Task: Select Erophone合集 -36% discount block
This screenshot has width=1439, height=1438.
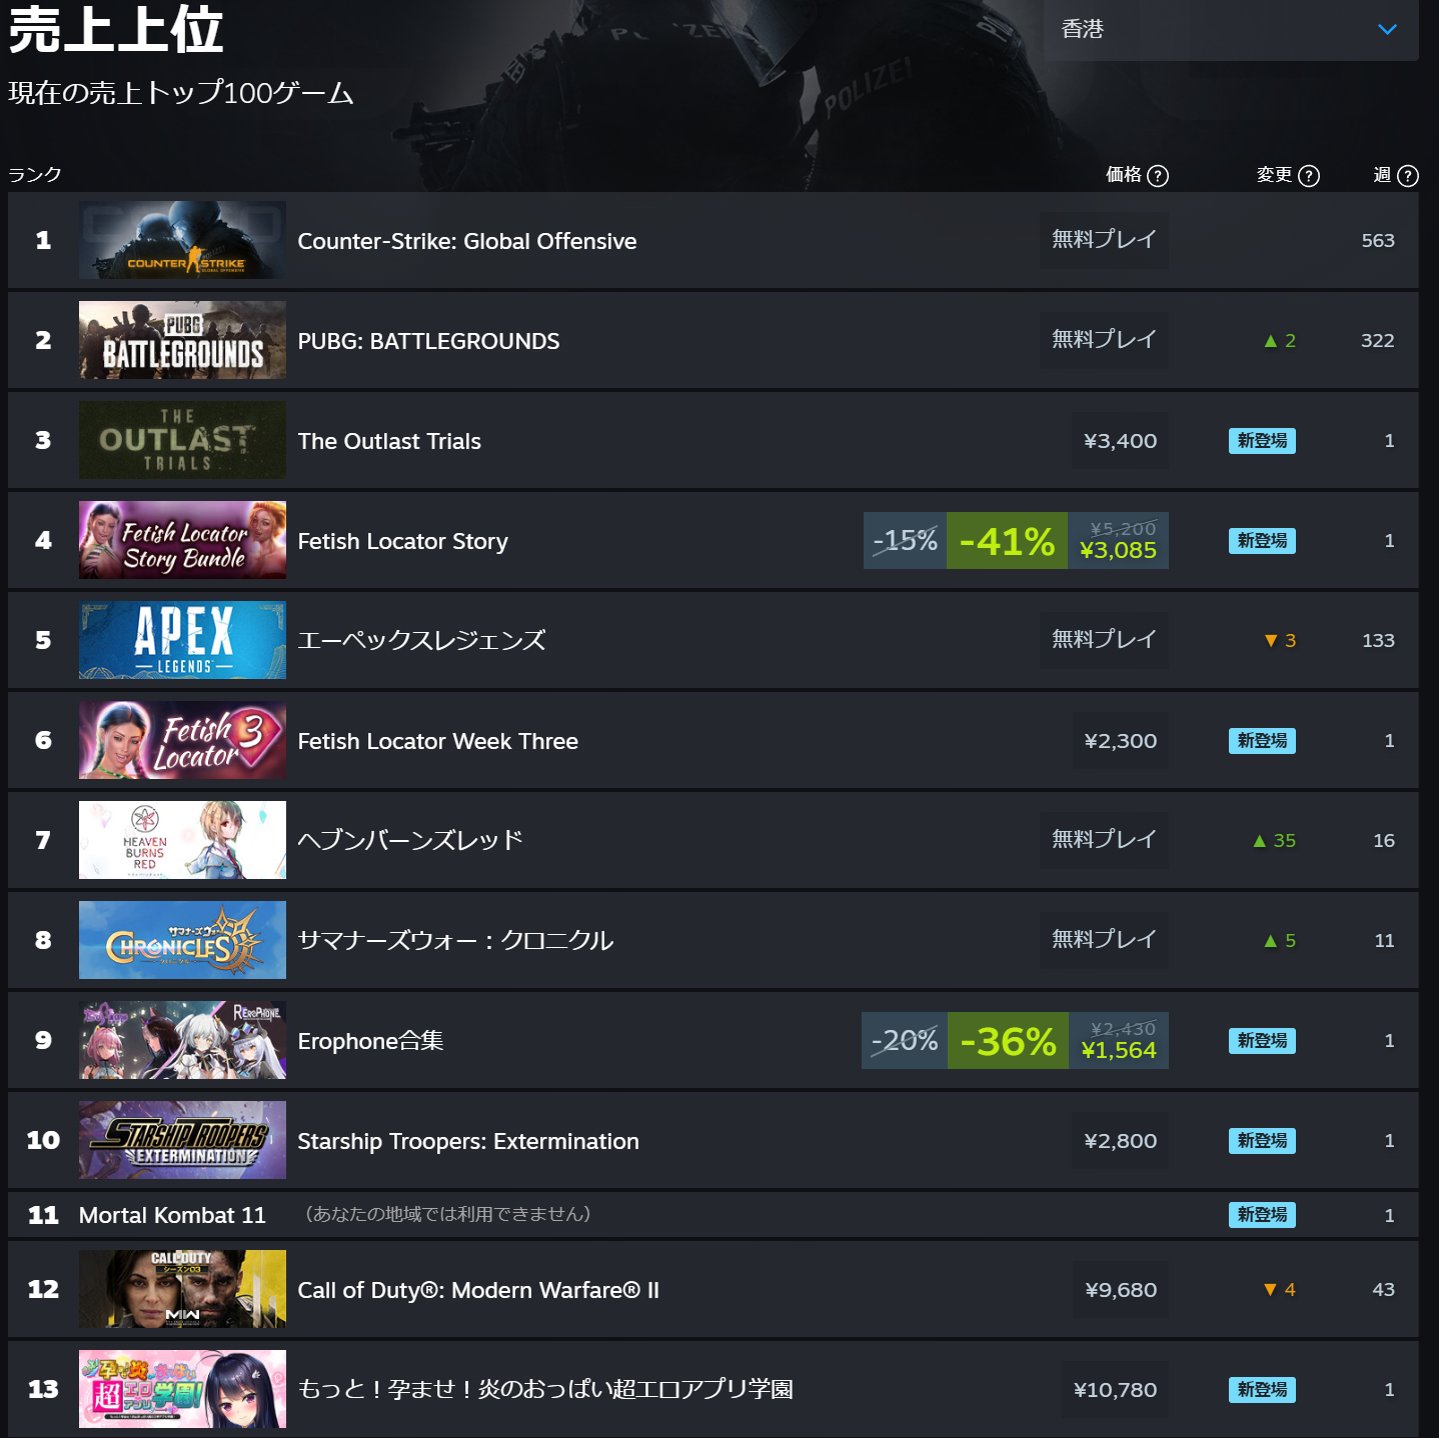Action: click(x=1008, y=1041)
